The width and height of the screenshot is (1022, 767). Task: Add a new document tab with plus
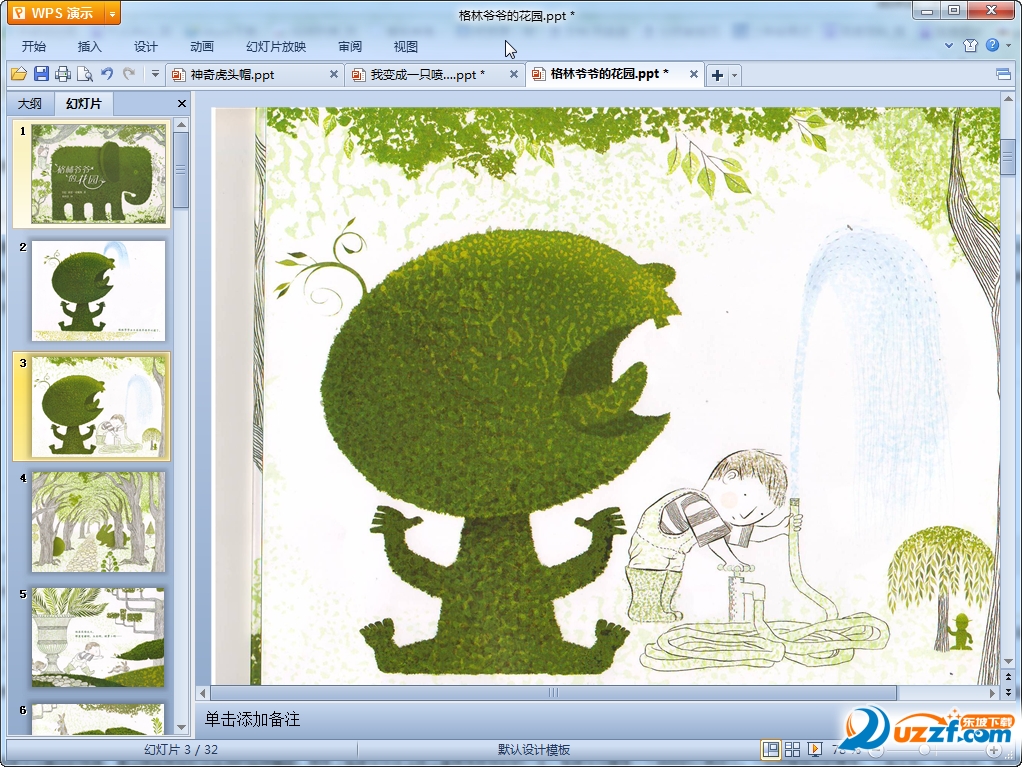[717, 75]
